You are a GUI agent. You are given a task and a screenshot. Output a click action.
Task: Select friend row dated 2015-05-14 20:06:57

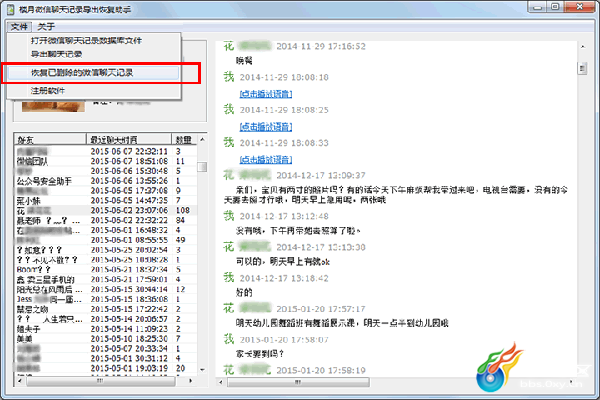pyautogui.click(x=106, y=319)
